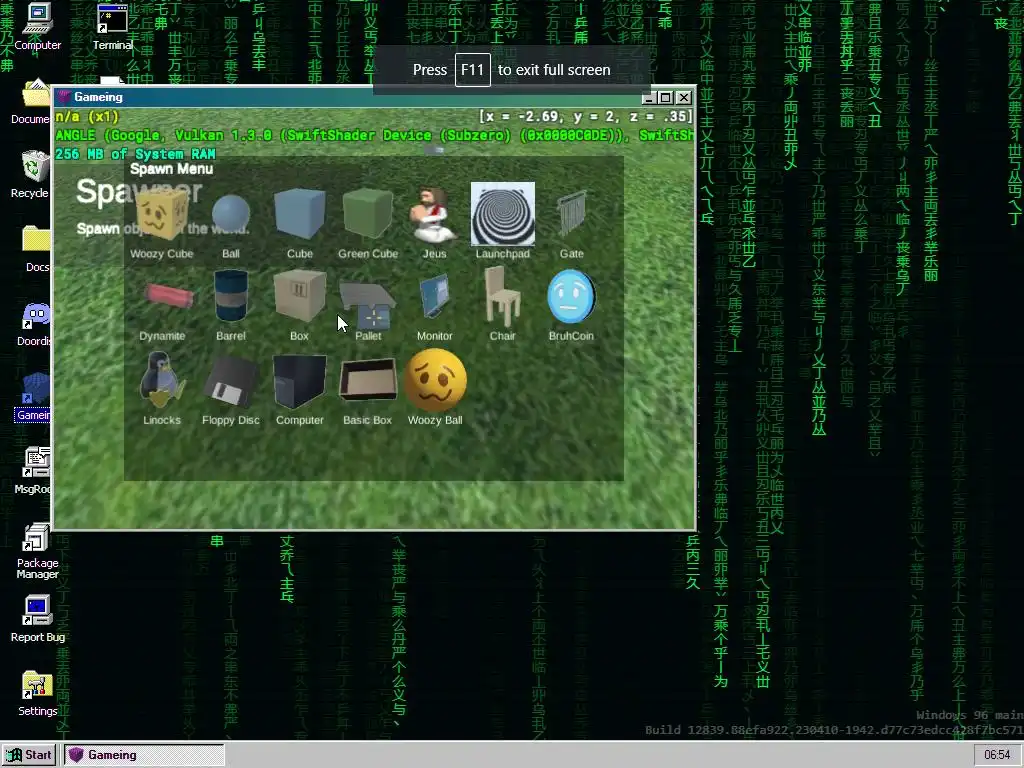Open the Recycle bin desktop icon
The height and width of the screenshot is (768, 1024).
click(x=31, y=174)
